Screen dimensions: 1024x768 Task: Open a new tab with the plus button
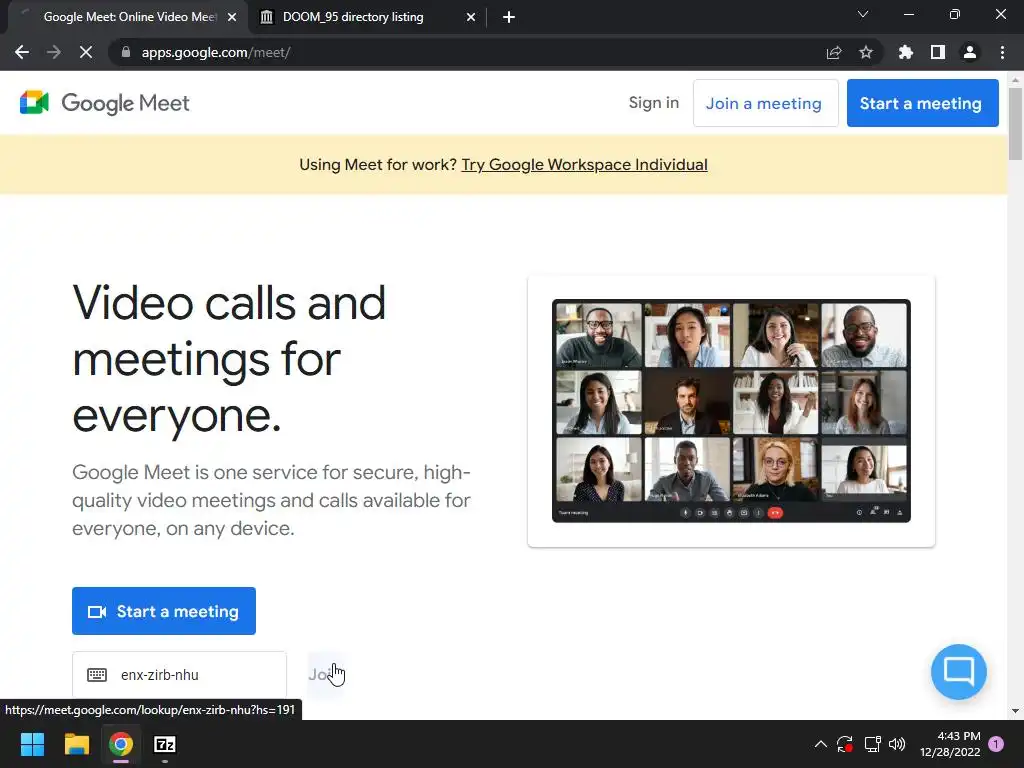pos(509,17)
